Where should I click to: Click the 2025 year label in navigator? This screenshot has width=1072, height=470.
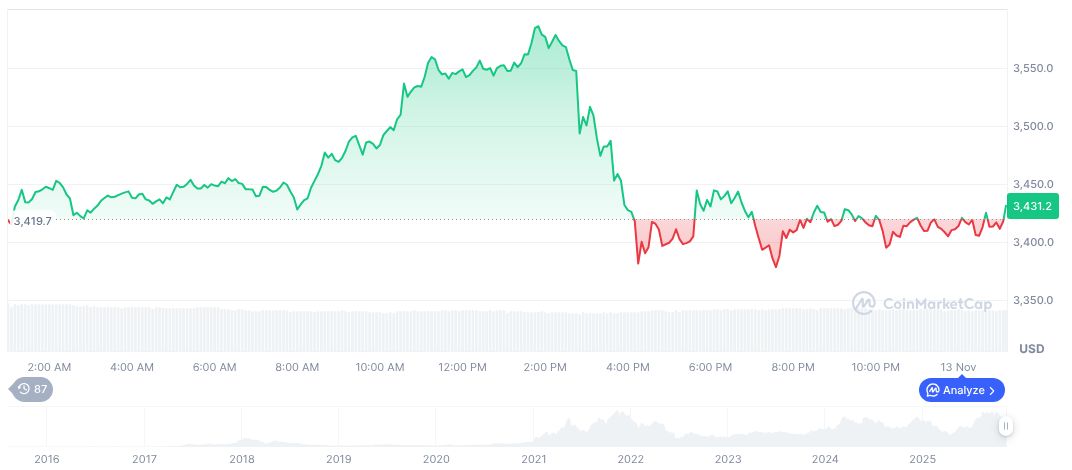click(922, 459)
